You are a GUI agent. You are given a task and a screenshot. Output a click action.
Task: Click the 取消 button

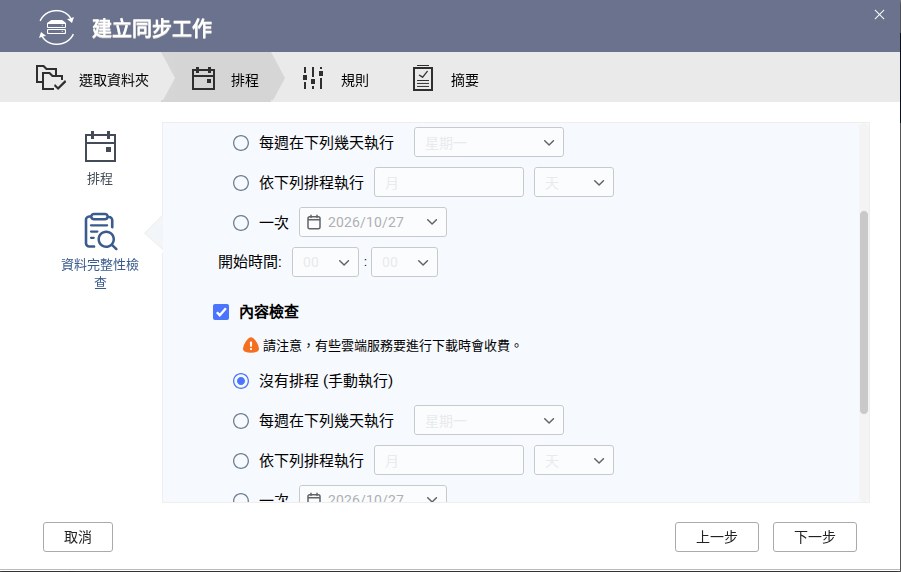(78, 537)
